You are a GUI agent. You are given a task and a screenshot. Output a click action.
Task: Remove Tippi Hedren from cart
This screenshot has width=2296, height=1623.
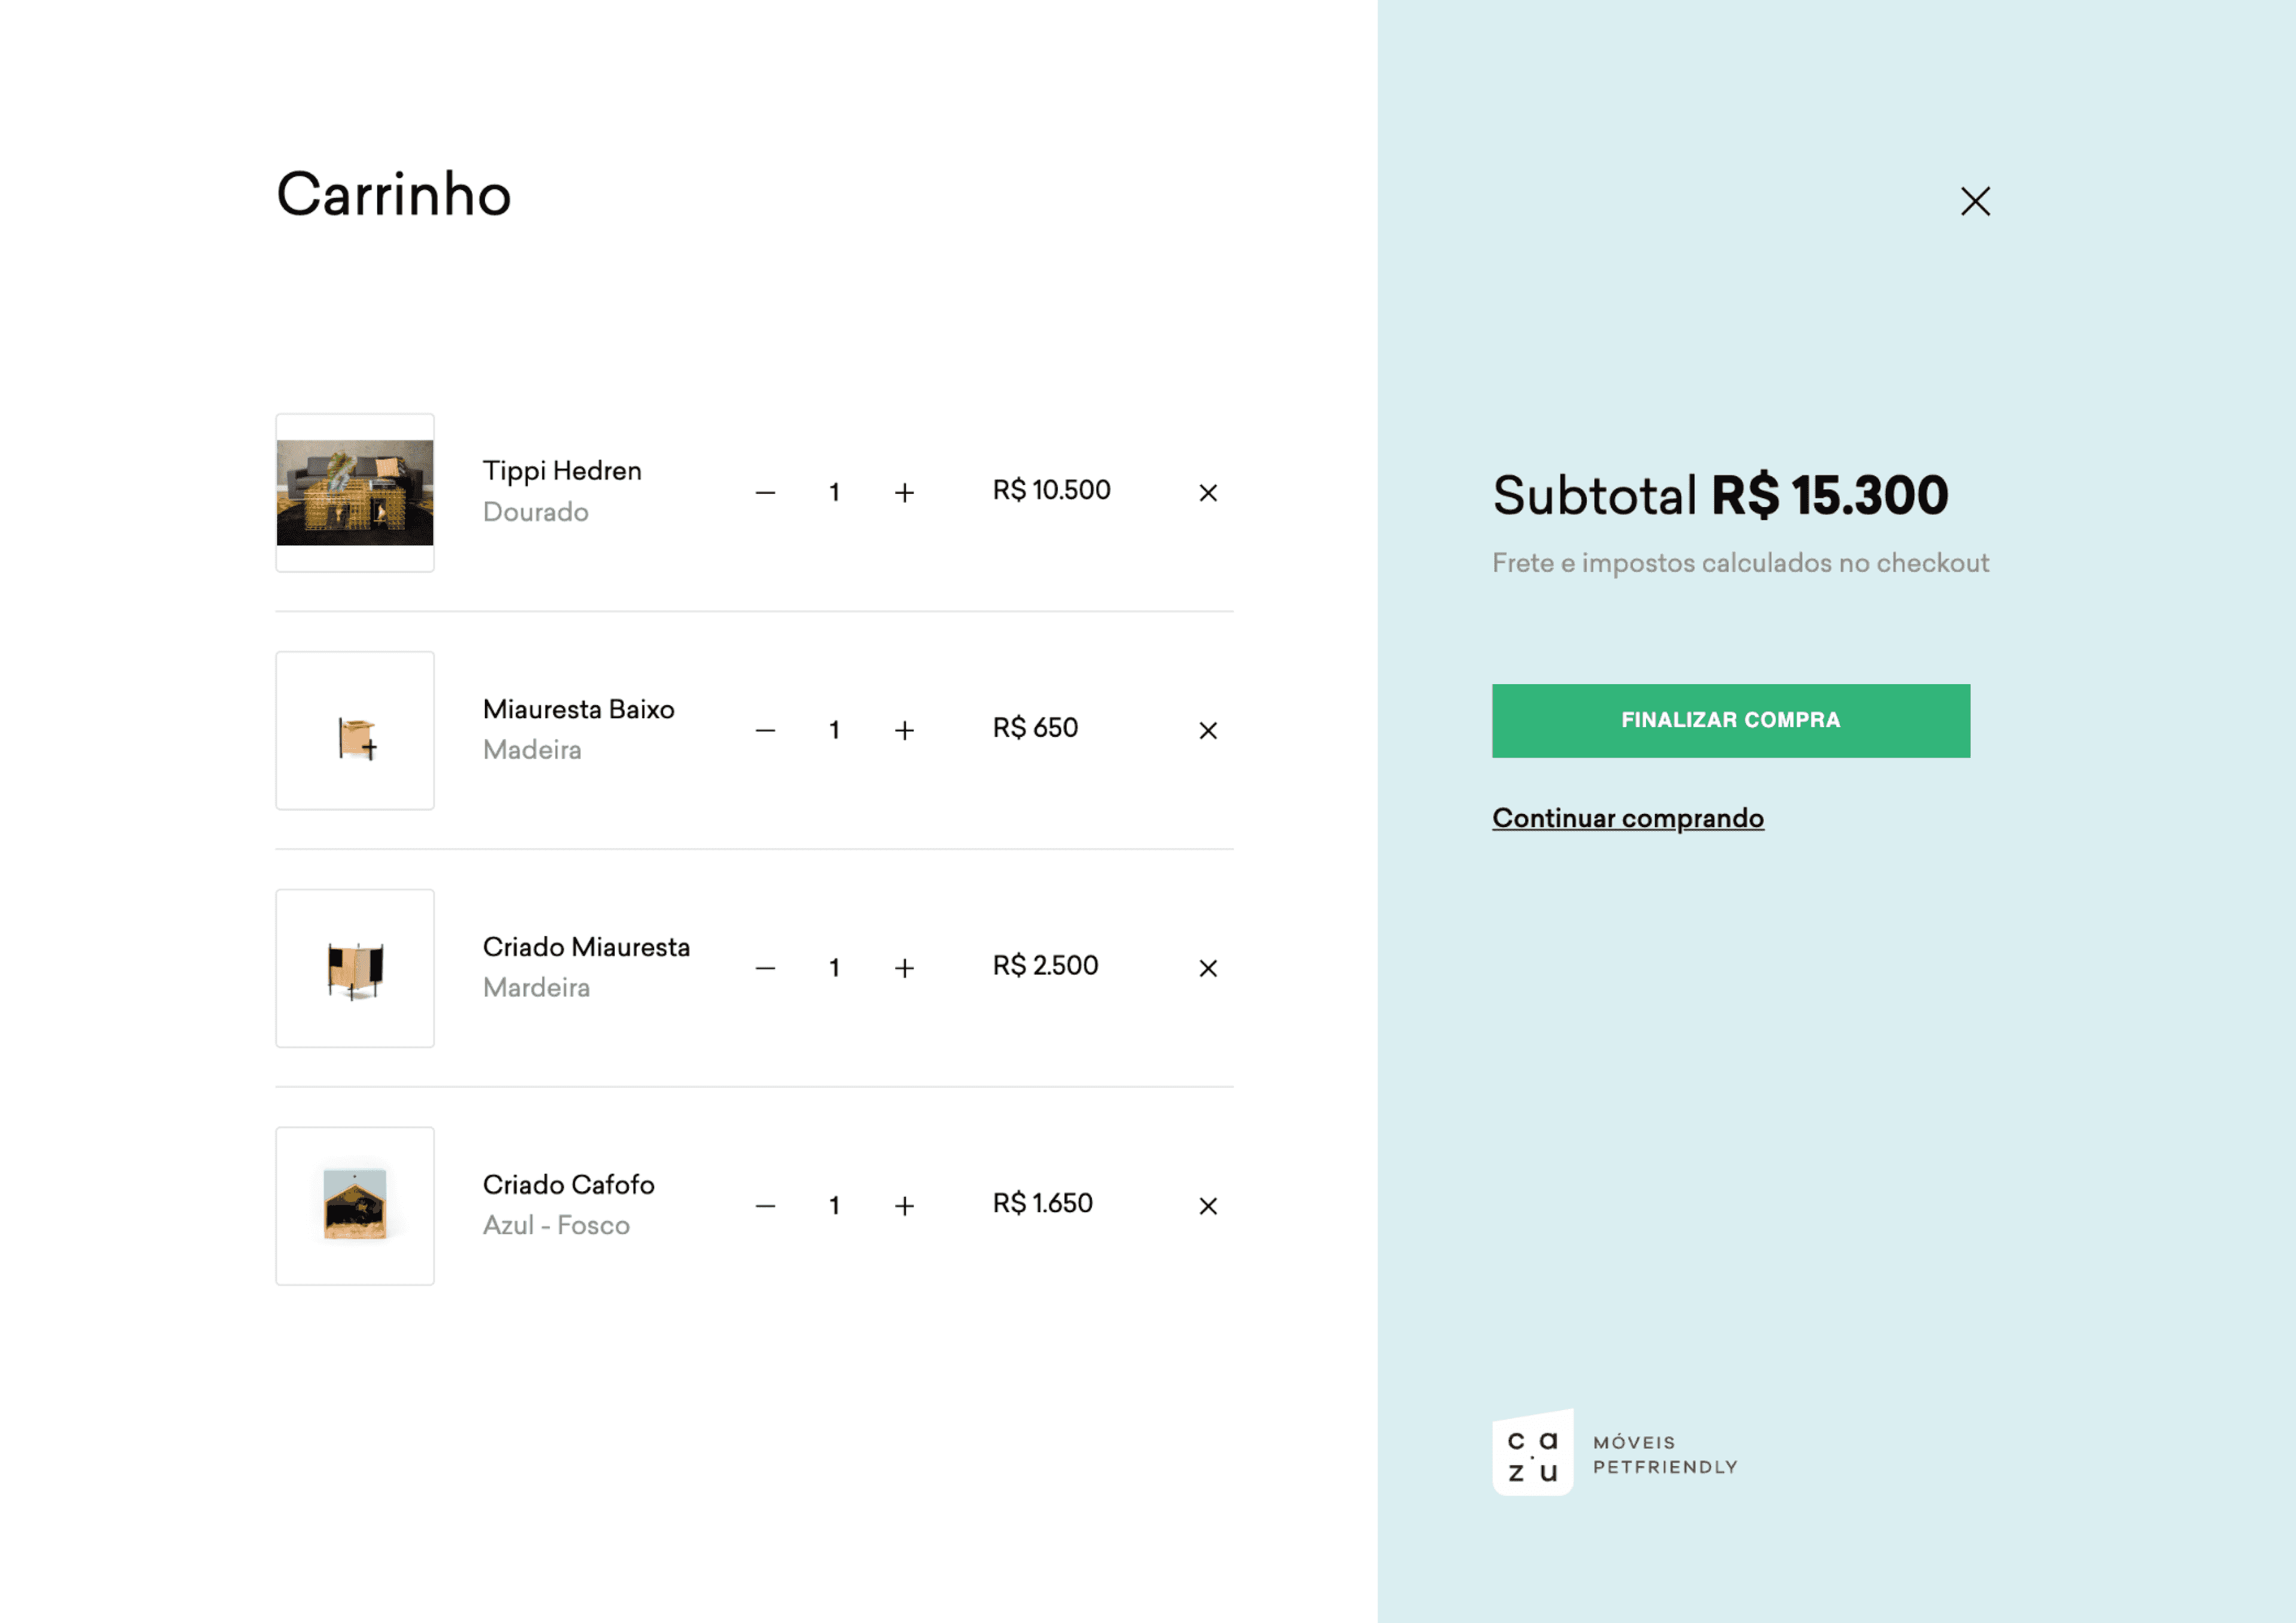pos(1207,493)
